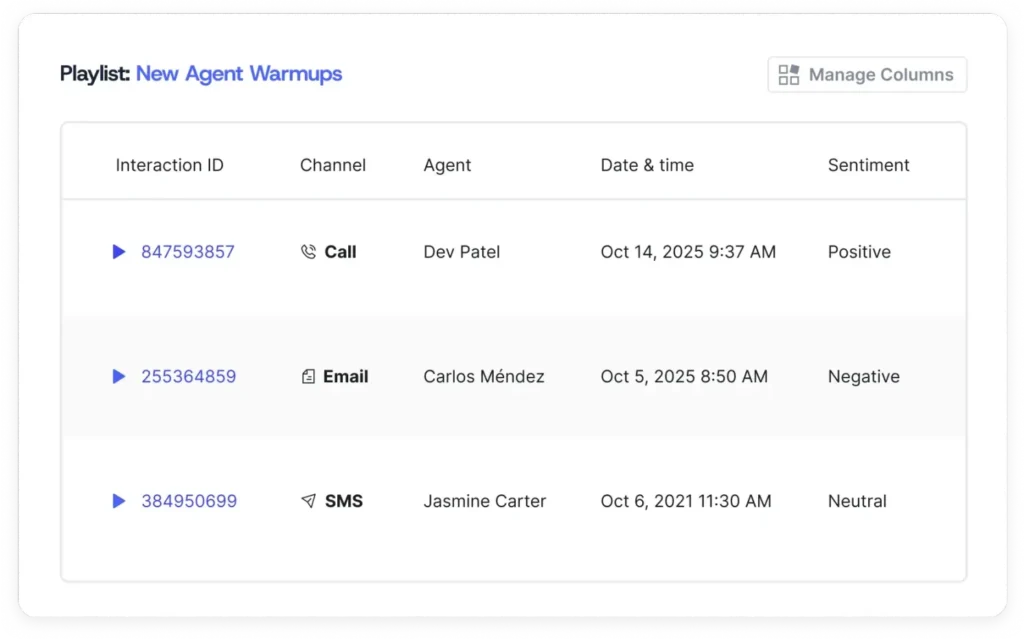The image size is (1024, 639).
Task: Click the Agent column header
Action: coord(446,164)
